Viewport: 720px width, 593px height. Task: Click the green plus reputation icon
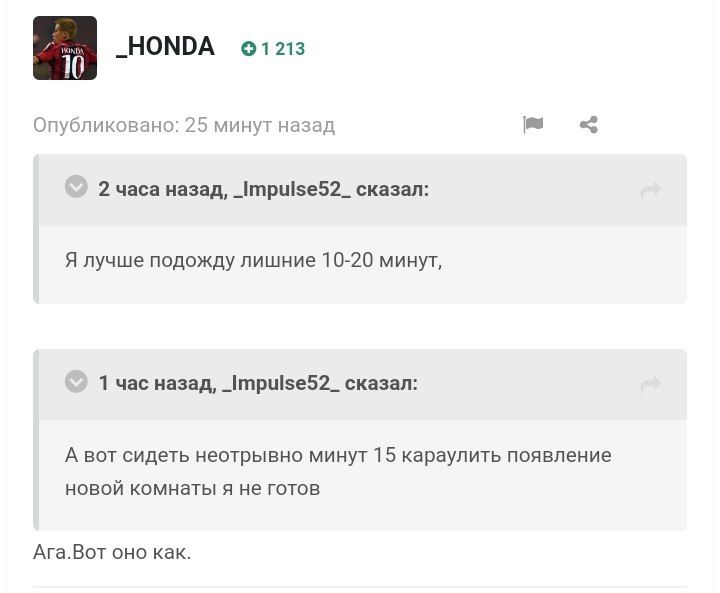(249, 49)
